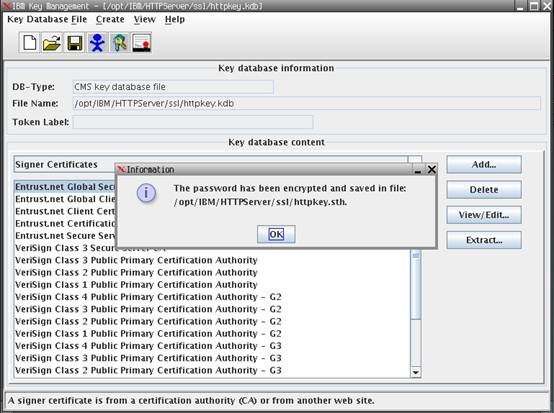Save using the floppy disk icon
The height and width of the screenshot is (413, 554).
pyautogui.click(x=74, y=43)
